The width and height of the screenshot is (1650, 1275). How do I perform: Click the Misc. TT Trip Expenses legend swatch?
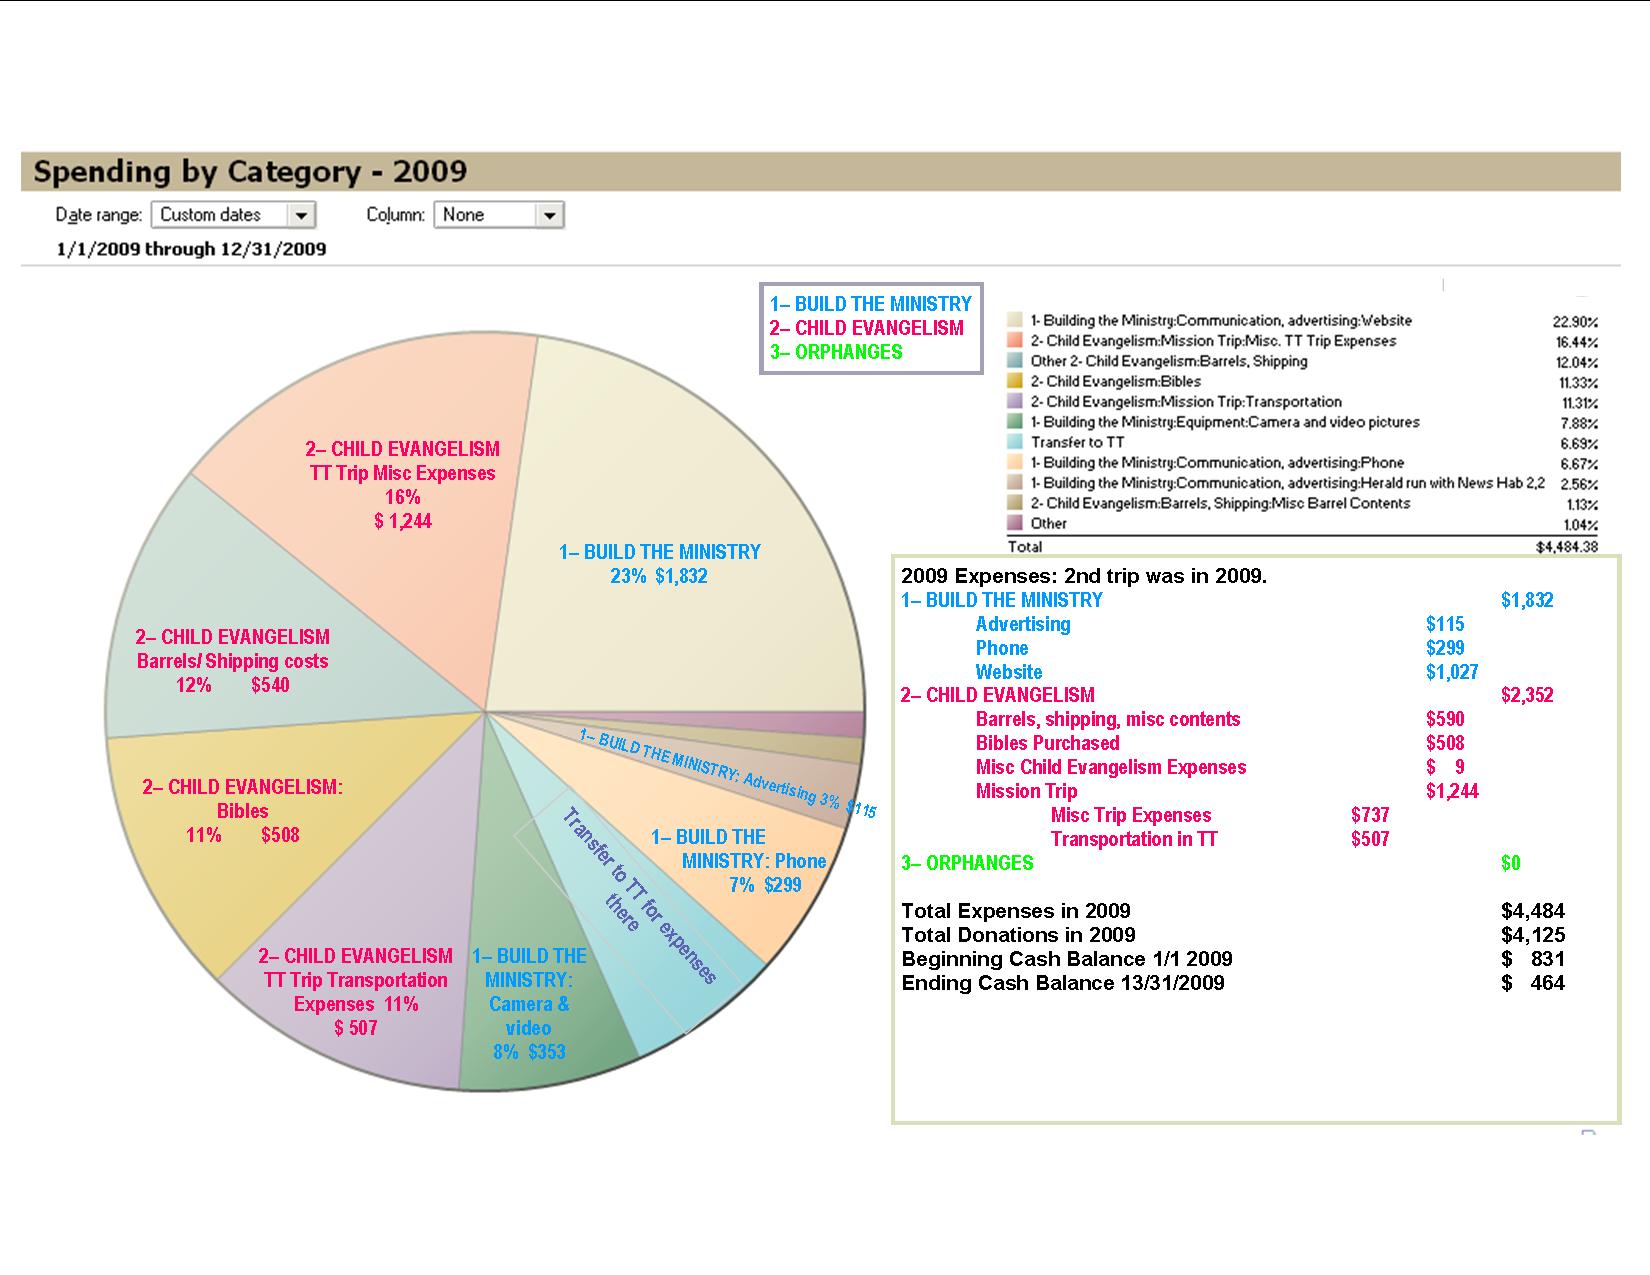point(1015,341)
